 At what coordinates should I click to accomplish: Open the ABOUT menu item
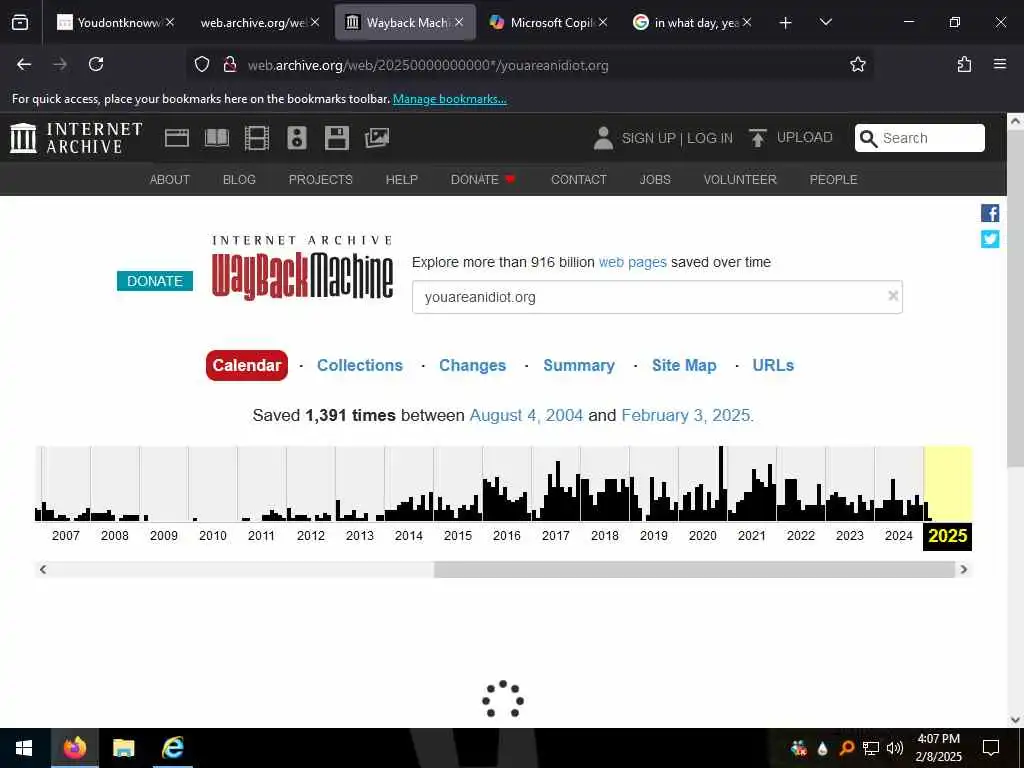pos(170,180)
